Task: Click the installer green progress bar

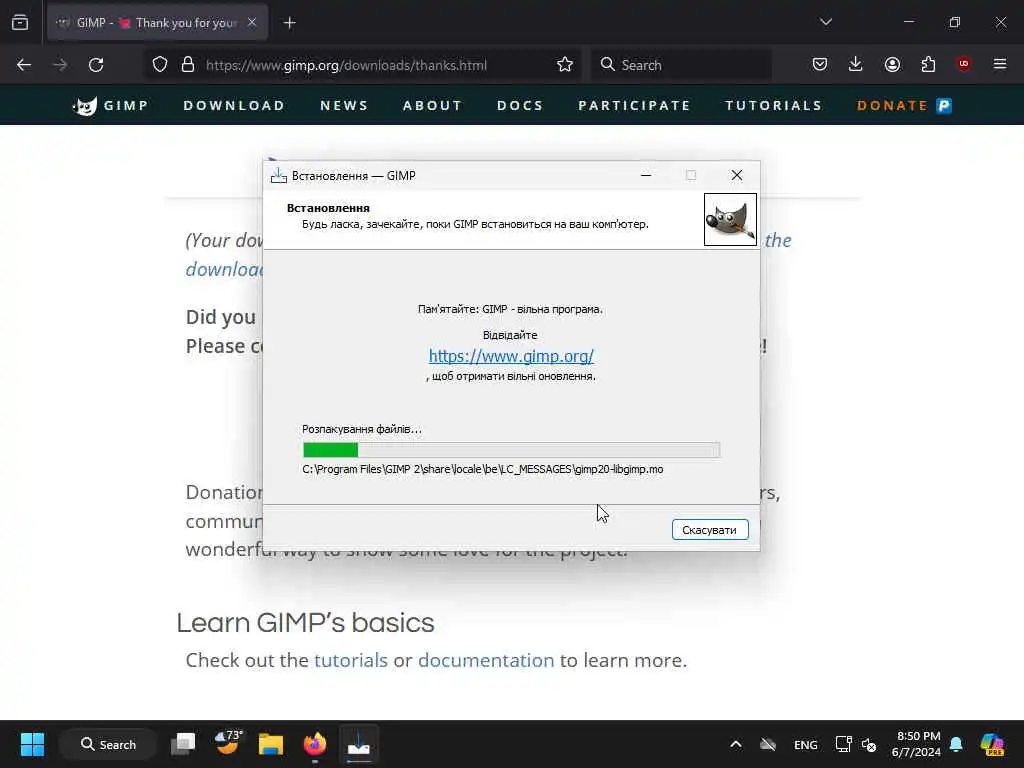Action: click(x=511, y=449)
